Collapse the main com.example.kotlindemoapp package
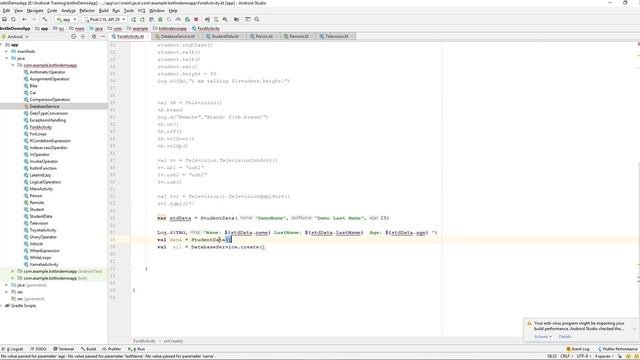Viewport: 640px width, 360px height. (13, 65)
